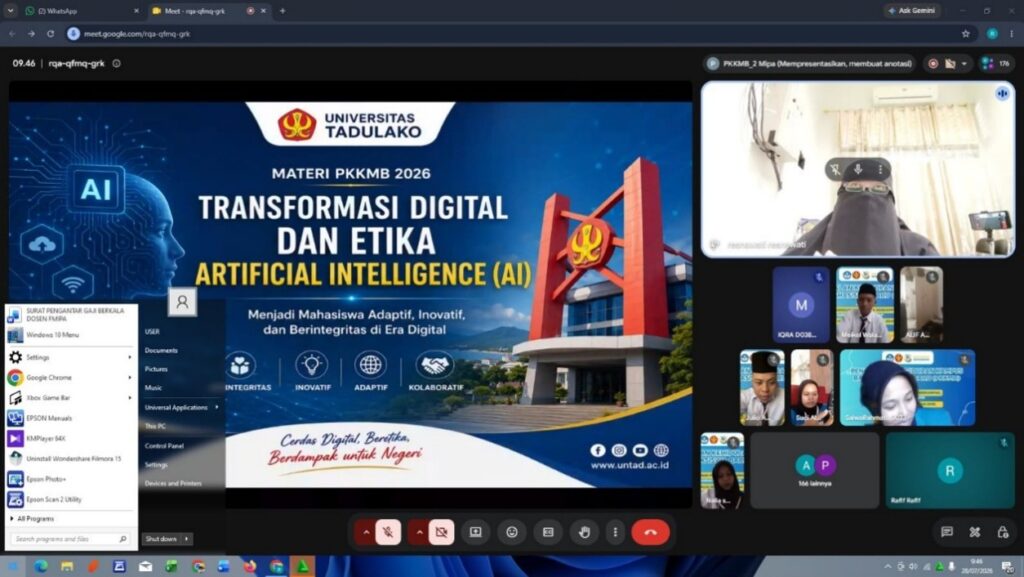
Task: Expand the dropdown arrow beside recording indicator
Action: click(964, 63)
